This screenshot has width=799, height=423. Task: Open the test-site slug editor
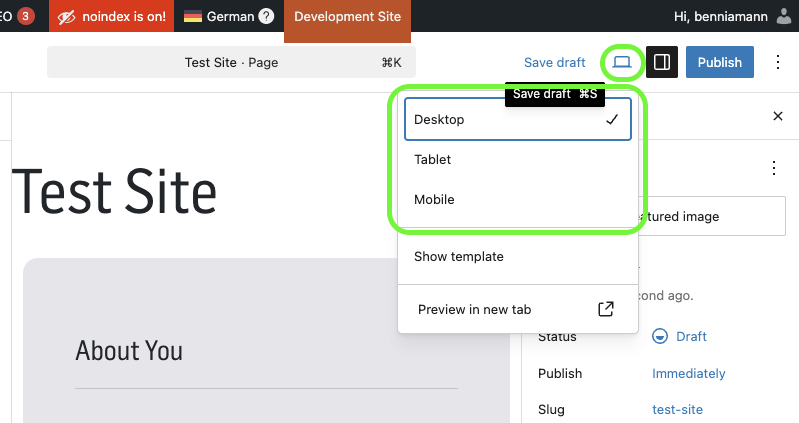pyautogui.click(x=678, y=409)
